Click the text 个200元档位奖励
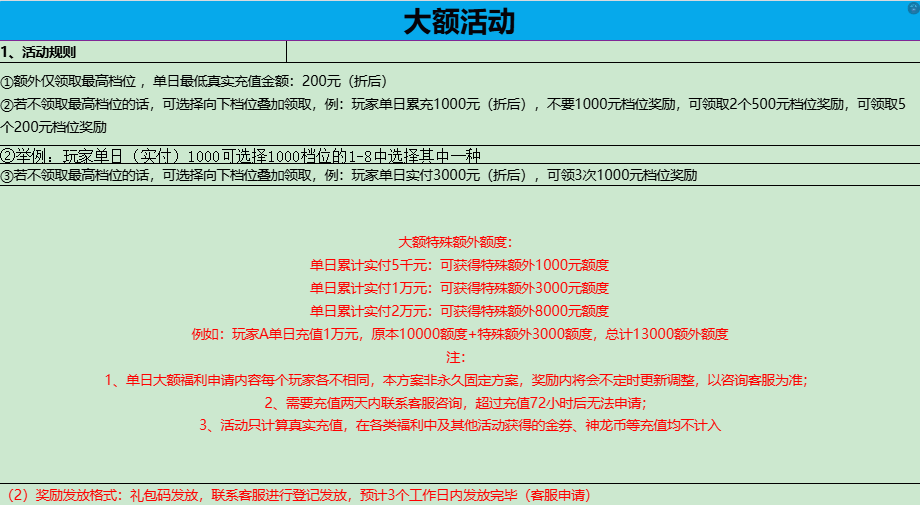 coord(54,127)
